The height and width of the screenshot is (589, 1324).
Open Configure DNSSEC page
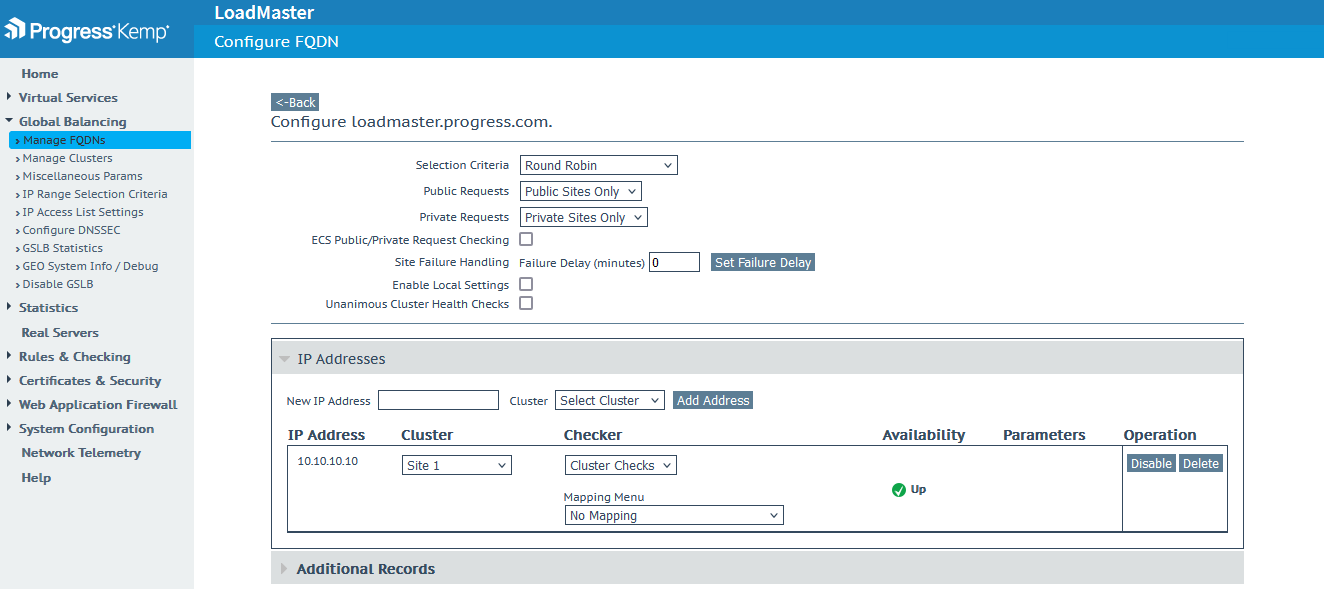(x=71, y=230)
